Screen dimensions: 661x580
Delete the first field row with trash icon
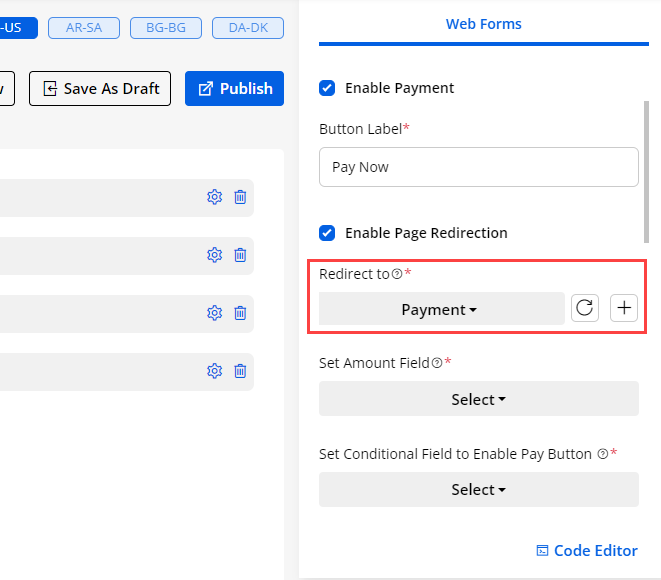[240, 197]
